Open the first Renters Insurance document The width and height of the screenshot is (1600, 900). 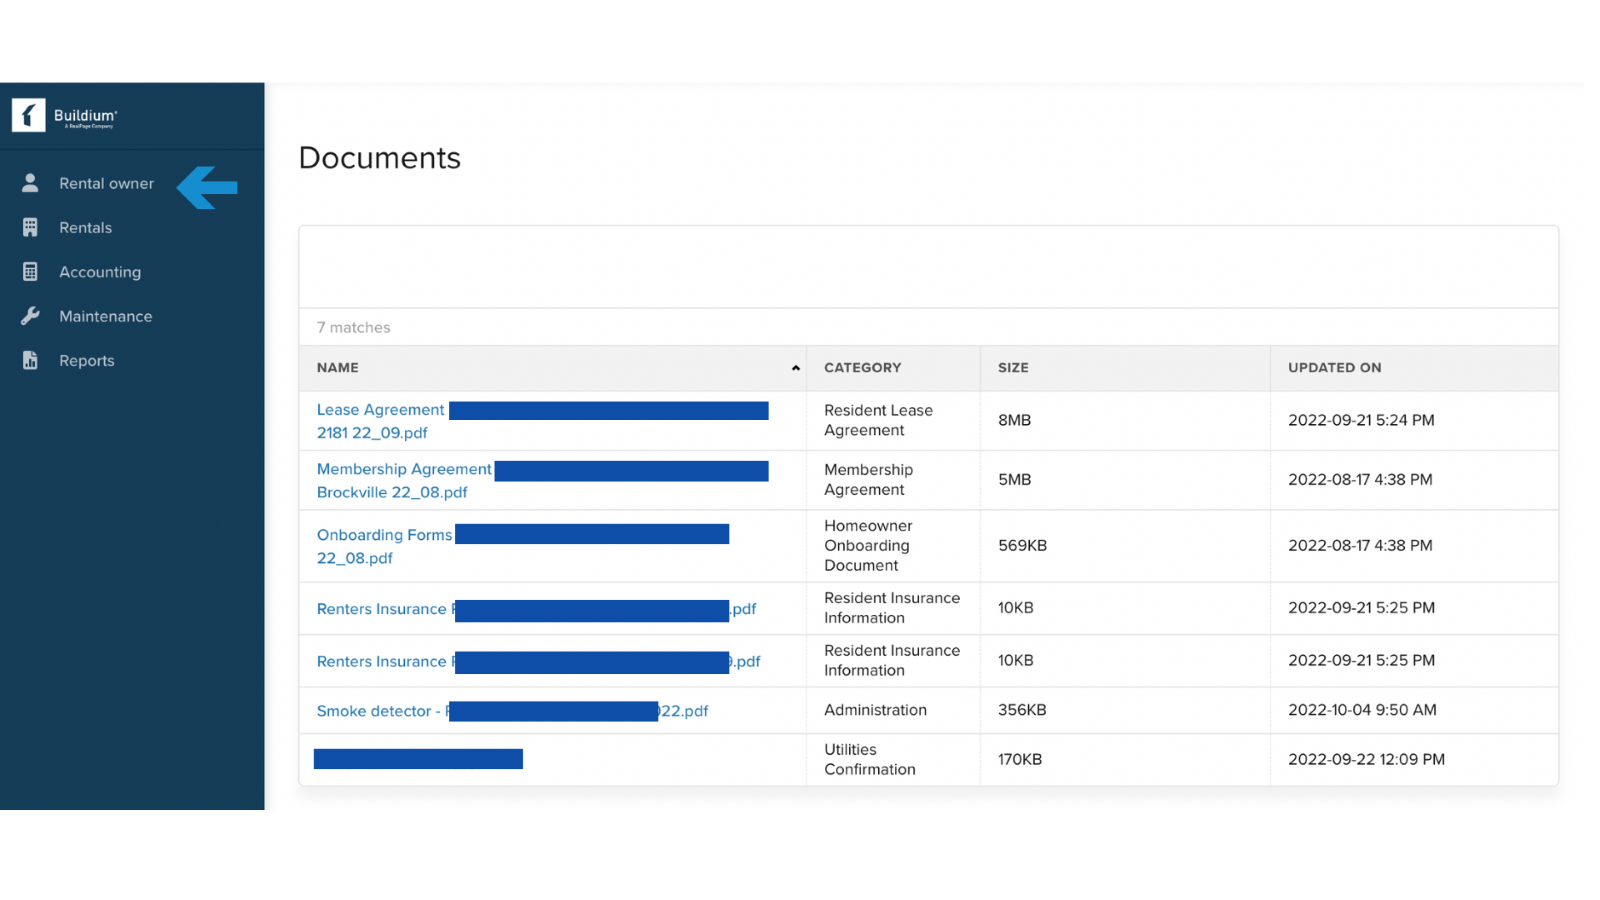pyautogui.click(x=536, y=609)
